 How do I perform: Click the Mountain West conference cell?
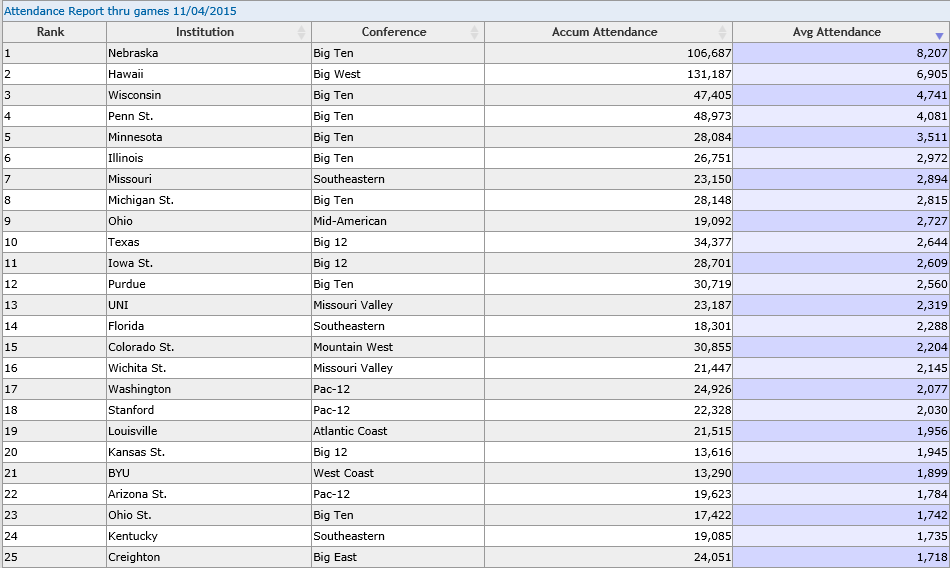pyautogui.click(x=398, y=347)
